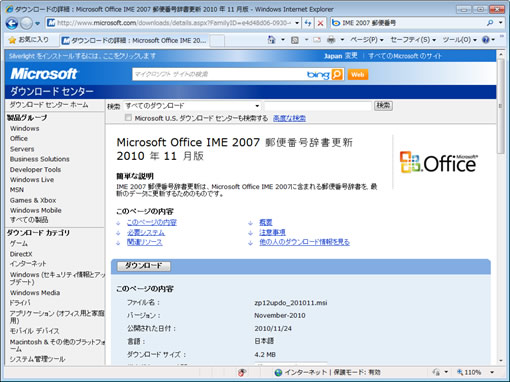Click the Home icon in command bar
This screenshot has height=382, width=510.
tap(272, 40)
